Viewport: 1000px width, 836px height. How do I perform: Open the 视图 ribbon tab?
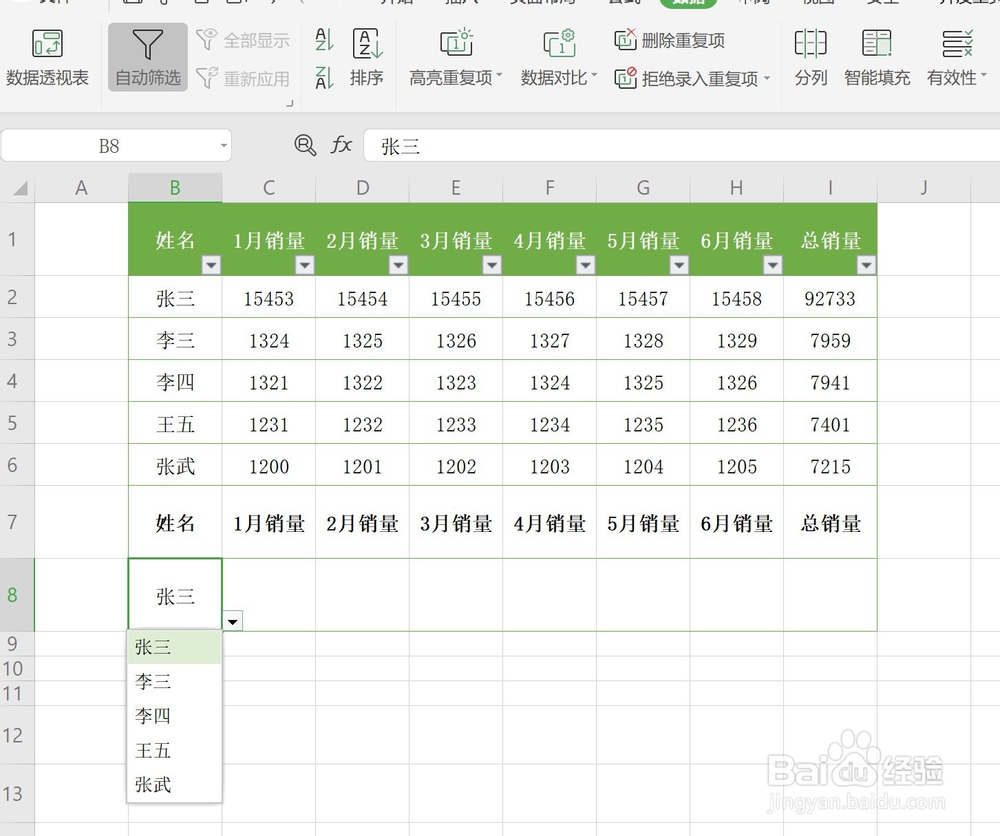(x=818, y=3)
